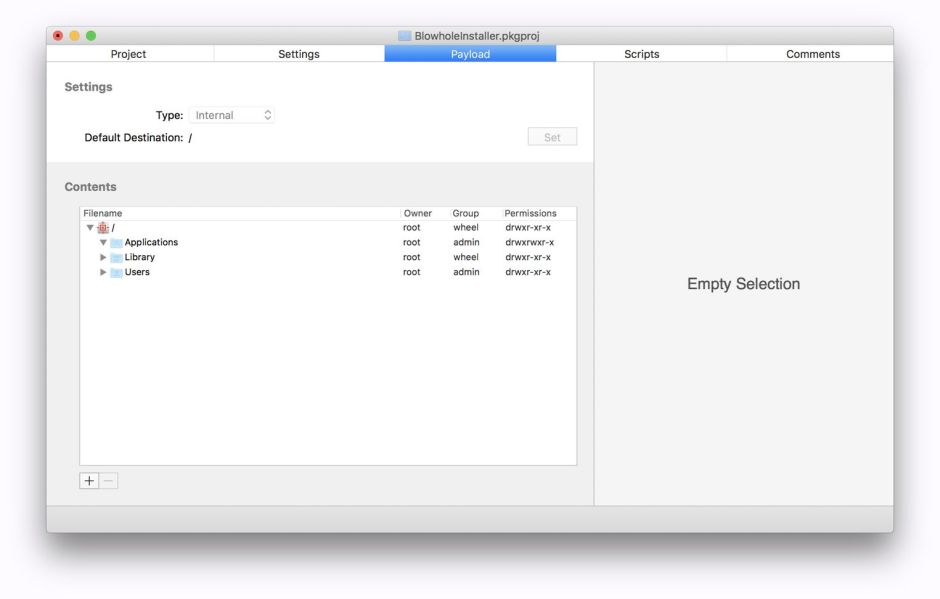Viewport: 940px width, 599px height.
Task: Click the green zoom window button
Action: pos(91,36)
